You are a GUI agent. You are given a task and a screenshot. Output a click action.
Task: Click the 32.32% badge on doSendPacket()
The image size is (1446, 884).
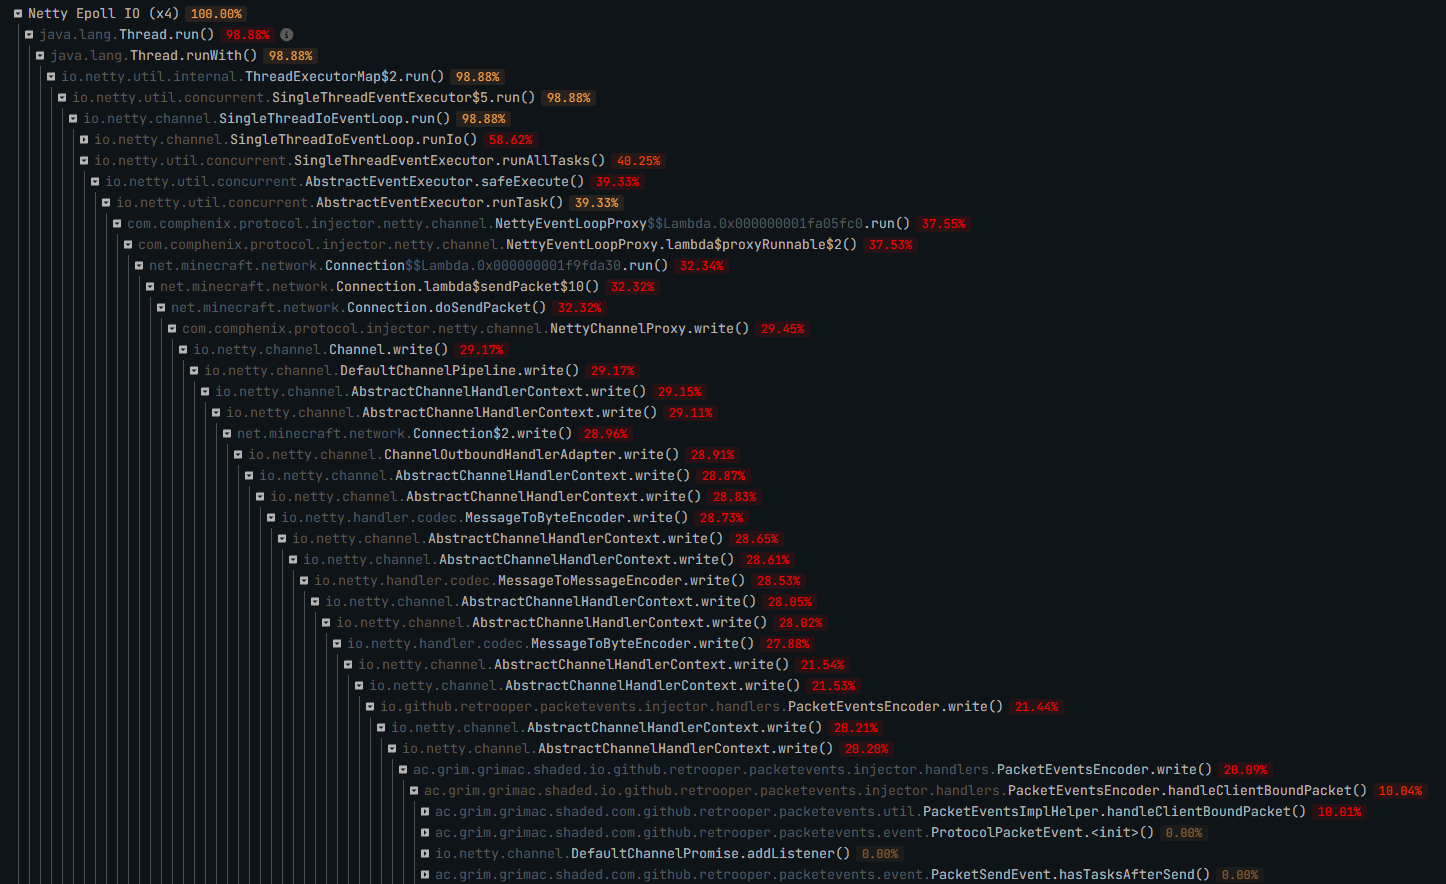[x=580, y=308]
